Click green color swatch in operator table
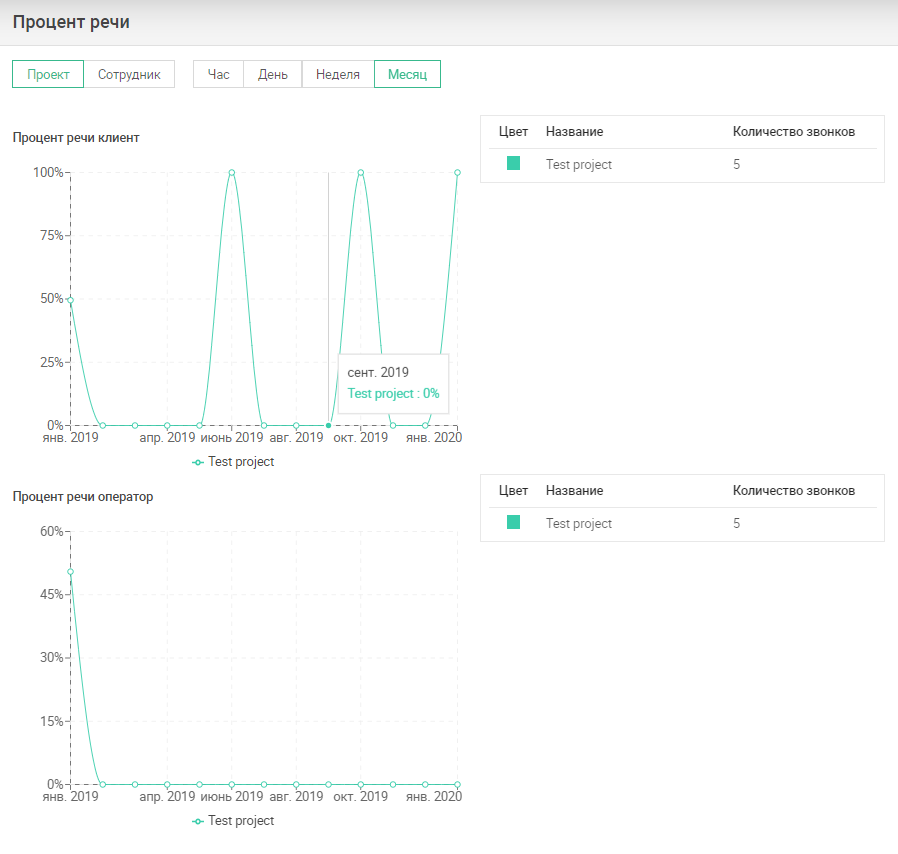 [x=514, y=522]
